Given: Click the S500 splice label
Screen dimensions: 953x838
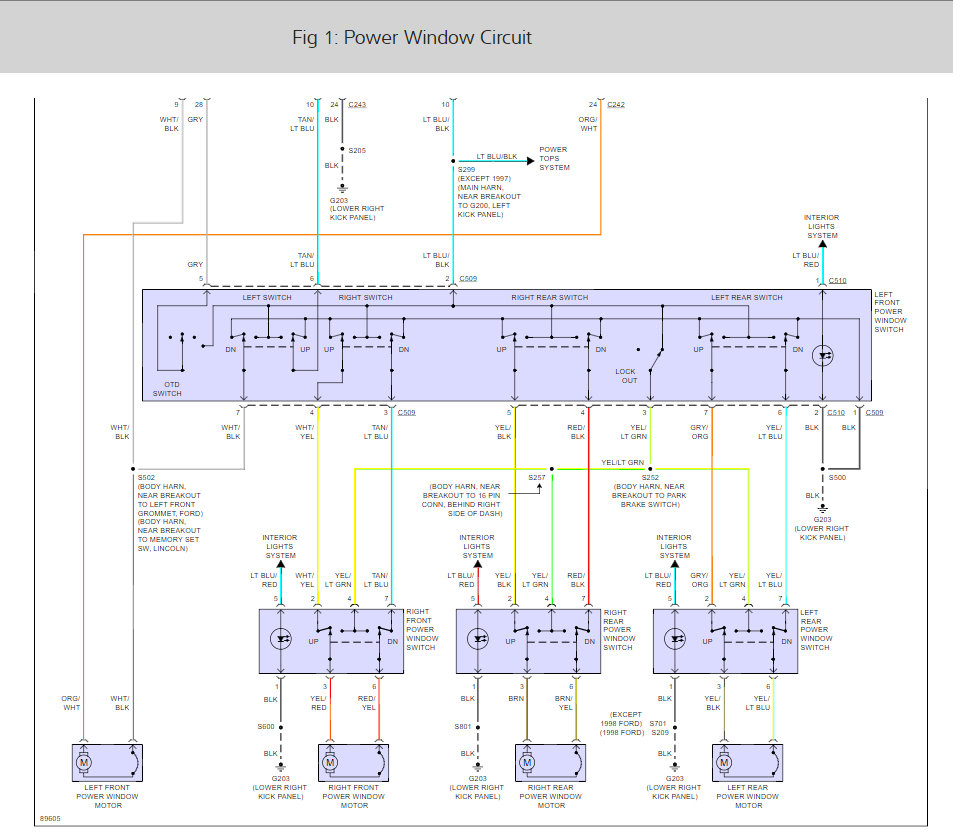Looking at the screenshot, I should point(838,478).
